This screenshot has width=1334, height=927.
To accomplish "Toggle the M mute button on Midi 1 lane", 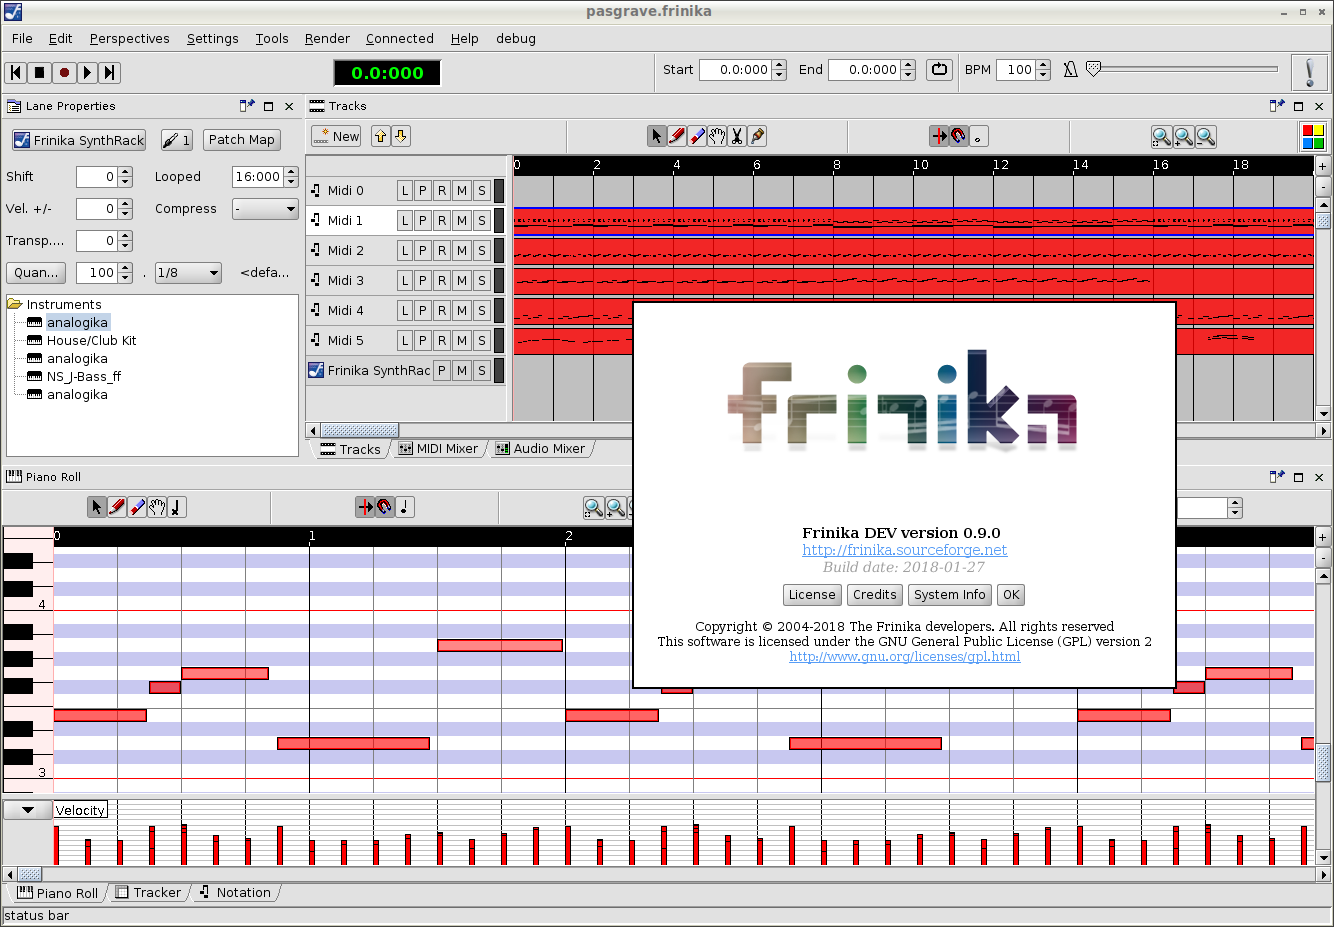I will tap(462, 220).
